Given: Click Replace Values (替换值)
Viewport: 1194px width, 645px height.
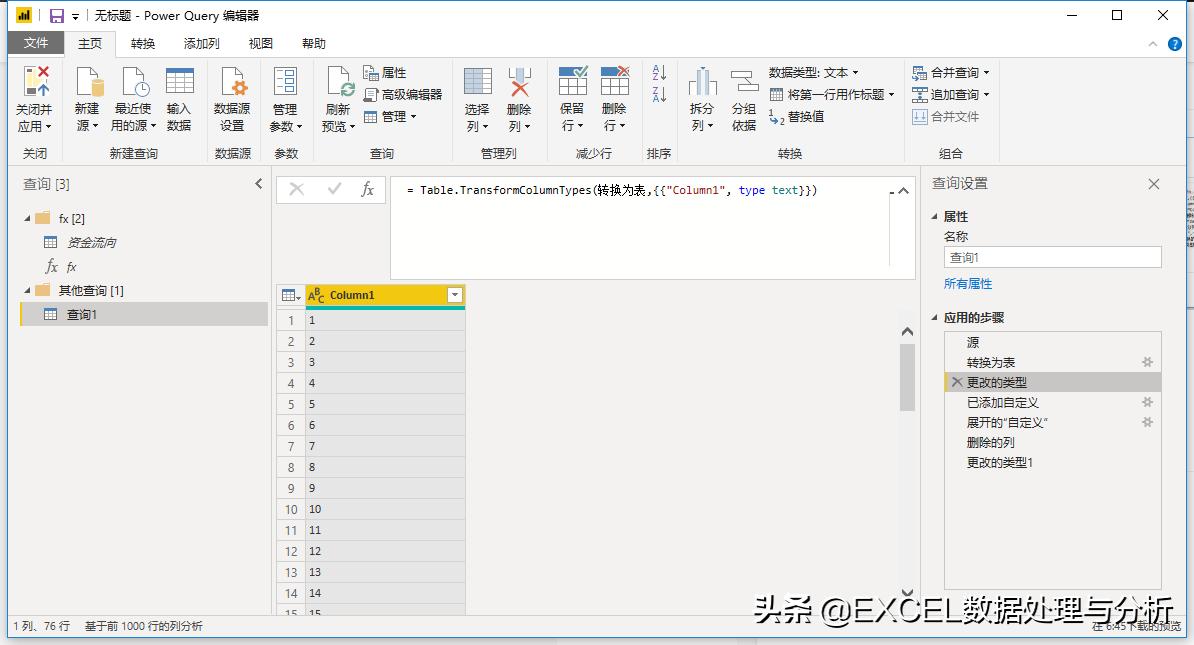Looking at the screenshot, I should click(x=797, y=117).
